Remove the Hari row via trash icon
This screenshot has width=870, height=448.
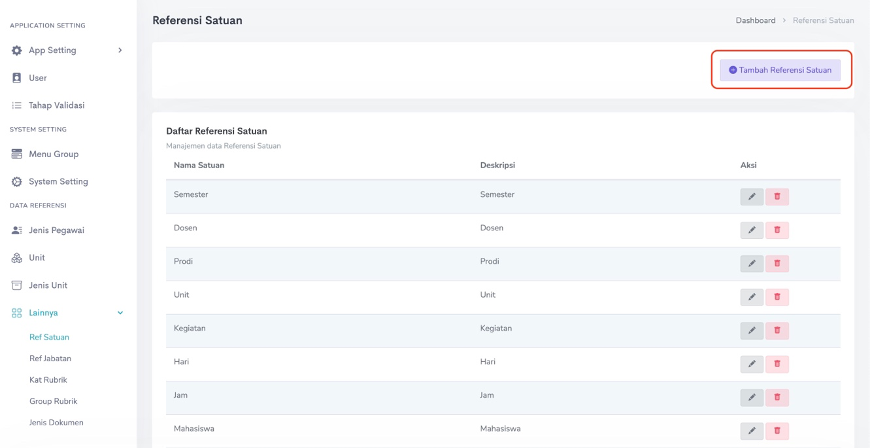click(777, 364)
